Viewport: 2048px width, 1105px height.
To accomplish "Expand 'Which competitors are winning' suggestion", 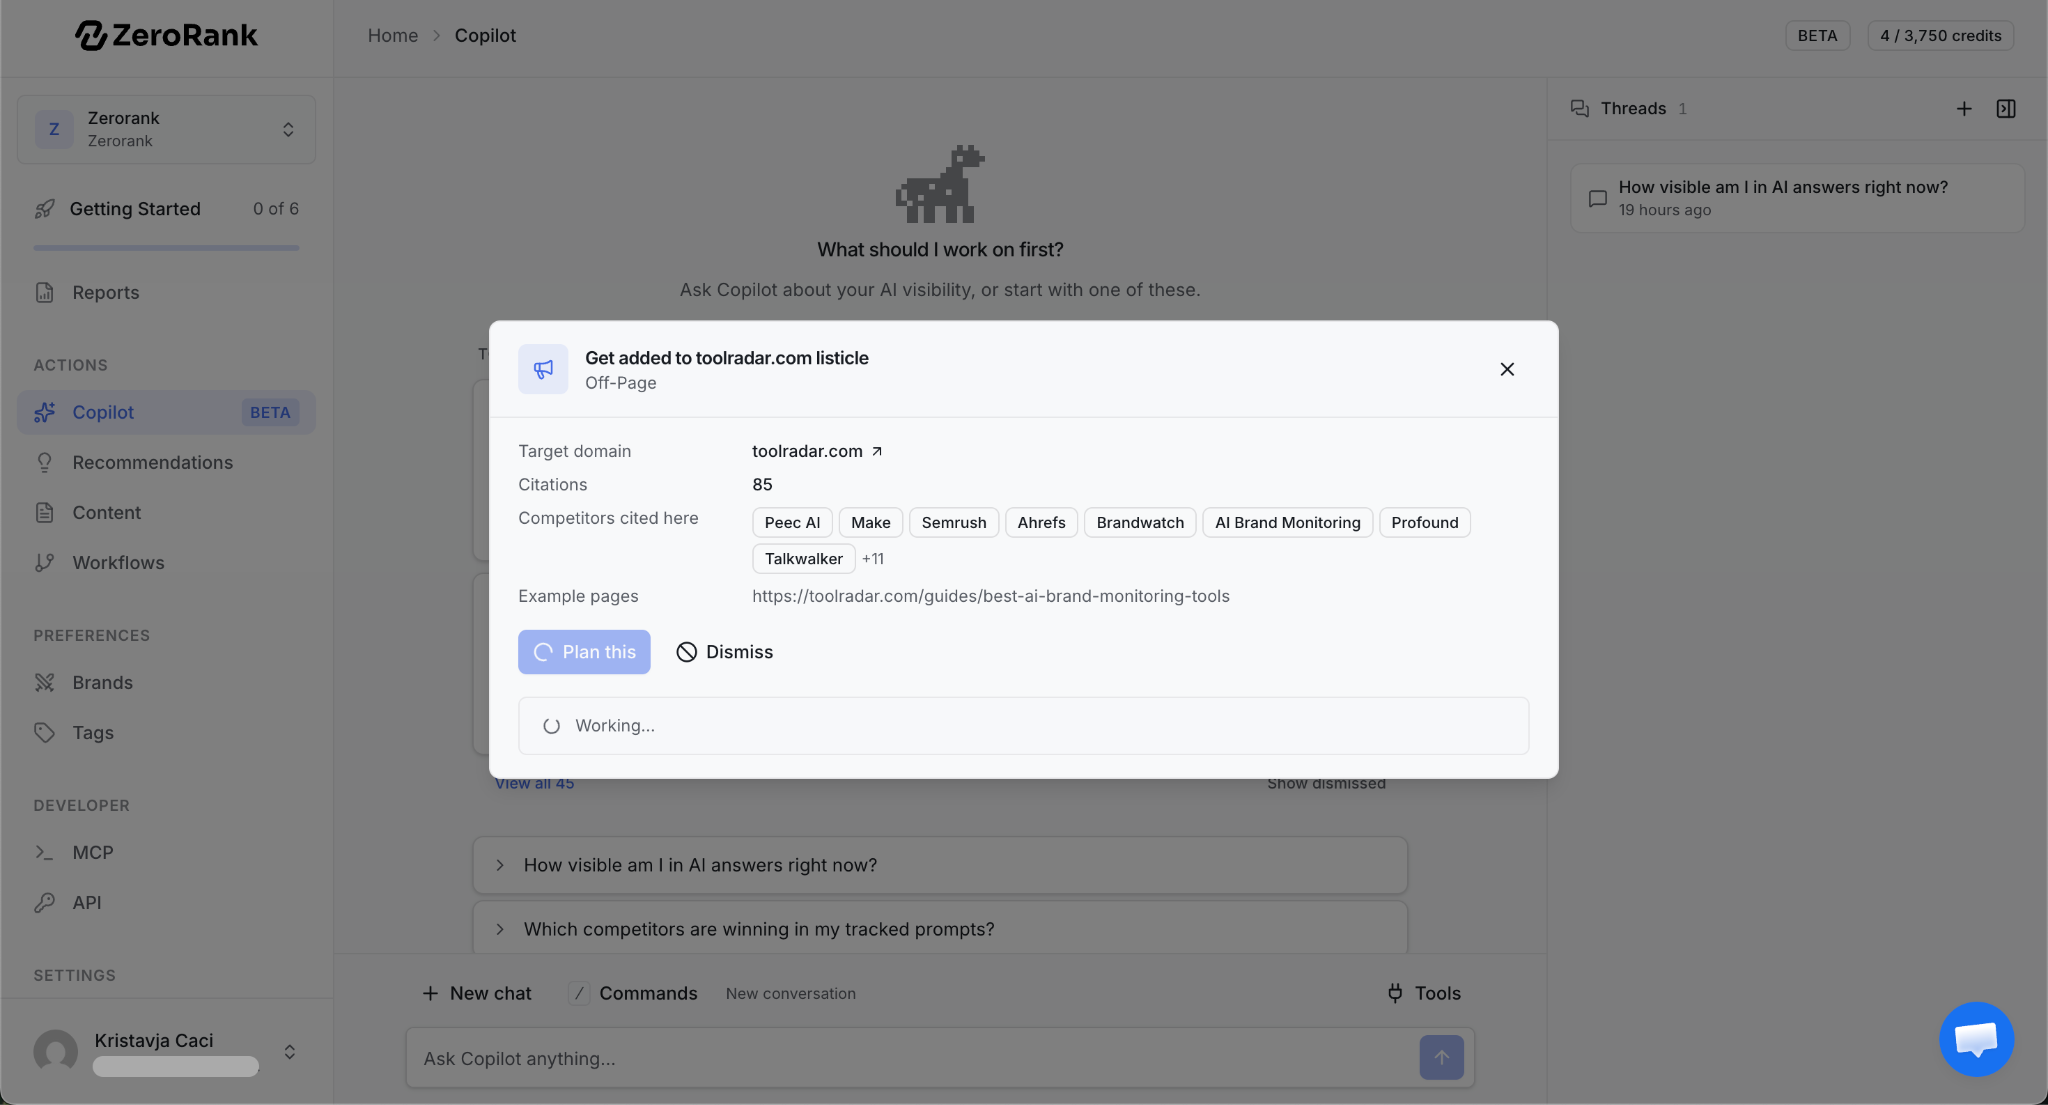I will tap(940, 929).
